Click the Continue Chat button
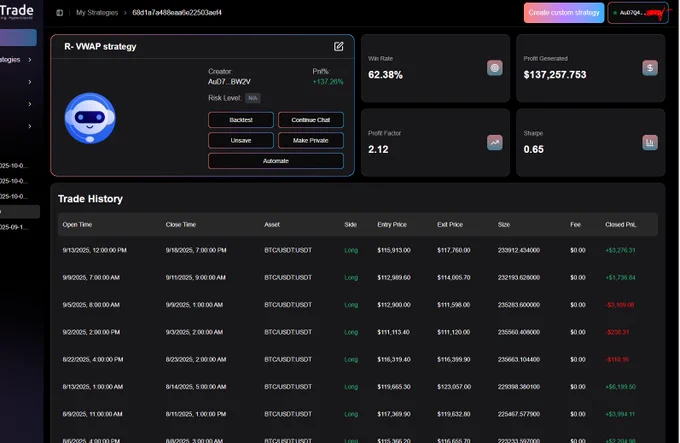The height and width of the screenshot is (443, 680). click(x=311, y=120)
